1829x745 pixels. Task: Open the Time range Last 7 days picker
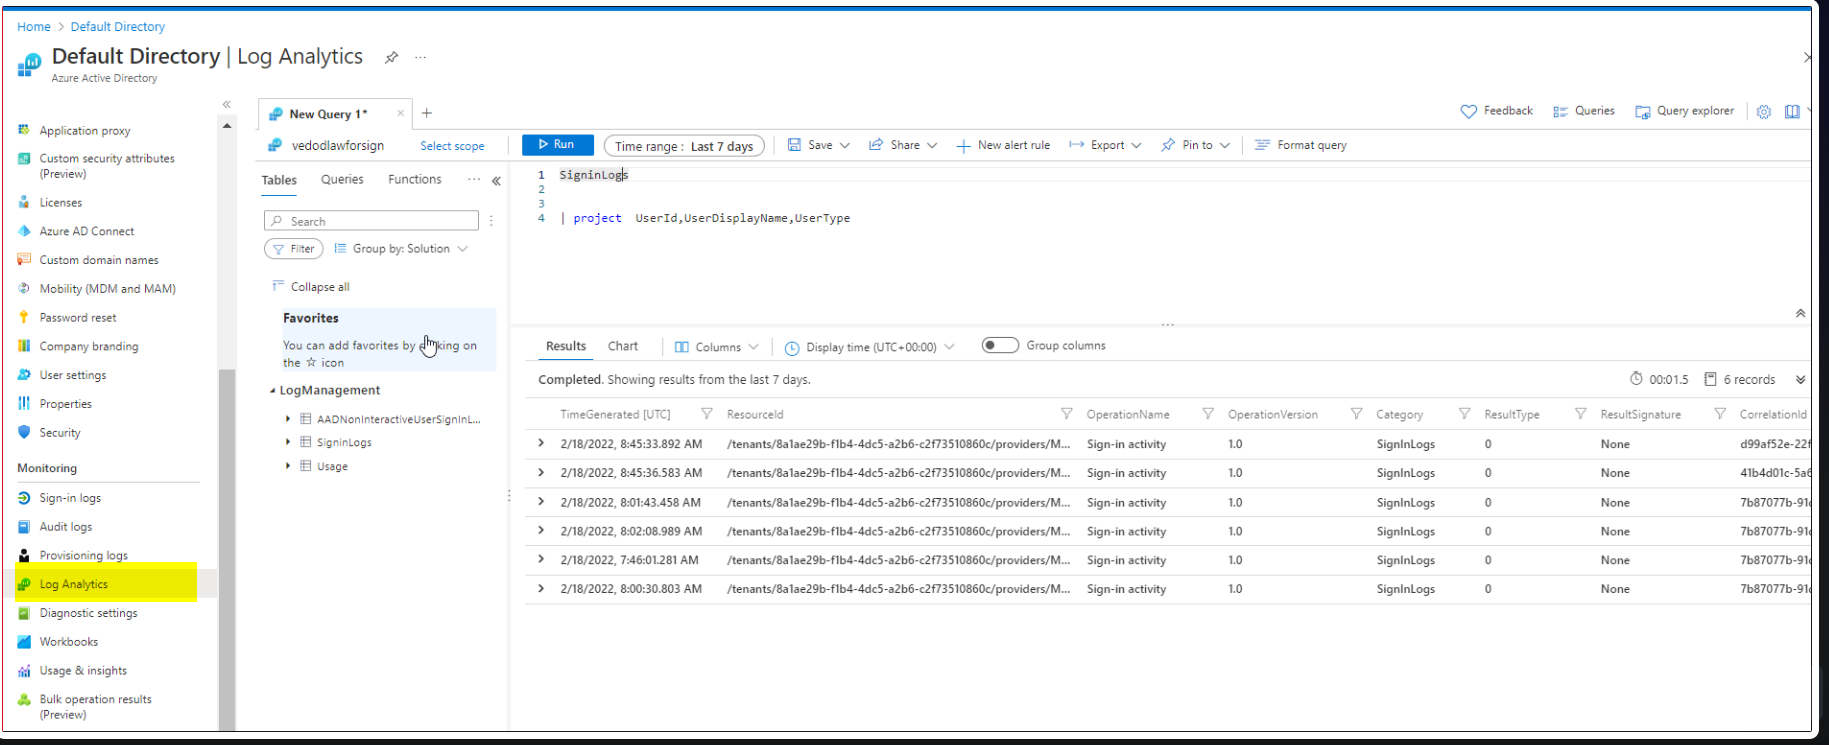click(x=684, y=146)
